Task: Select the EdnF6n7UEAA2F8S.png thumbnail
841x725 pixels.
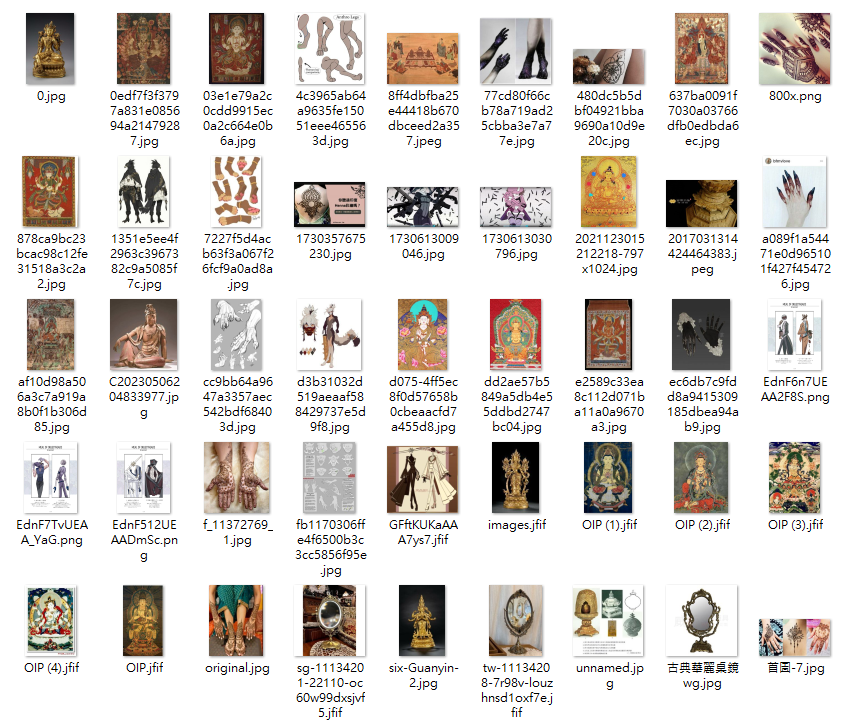Action: pos(795,335)
